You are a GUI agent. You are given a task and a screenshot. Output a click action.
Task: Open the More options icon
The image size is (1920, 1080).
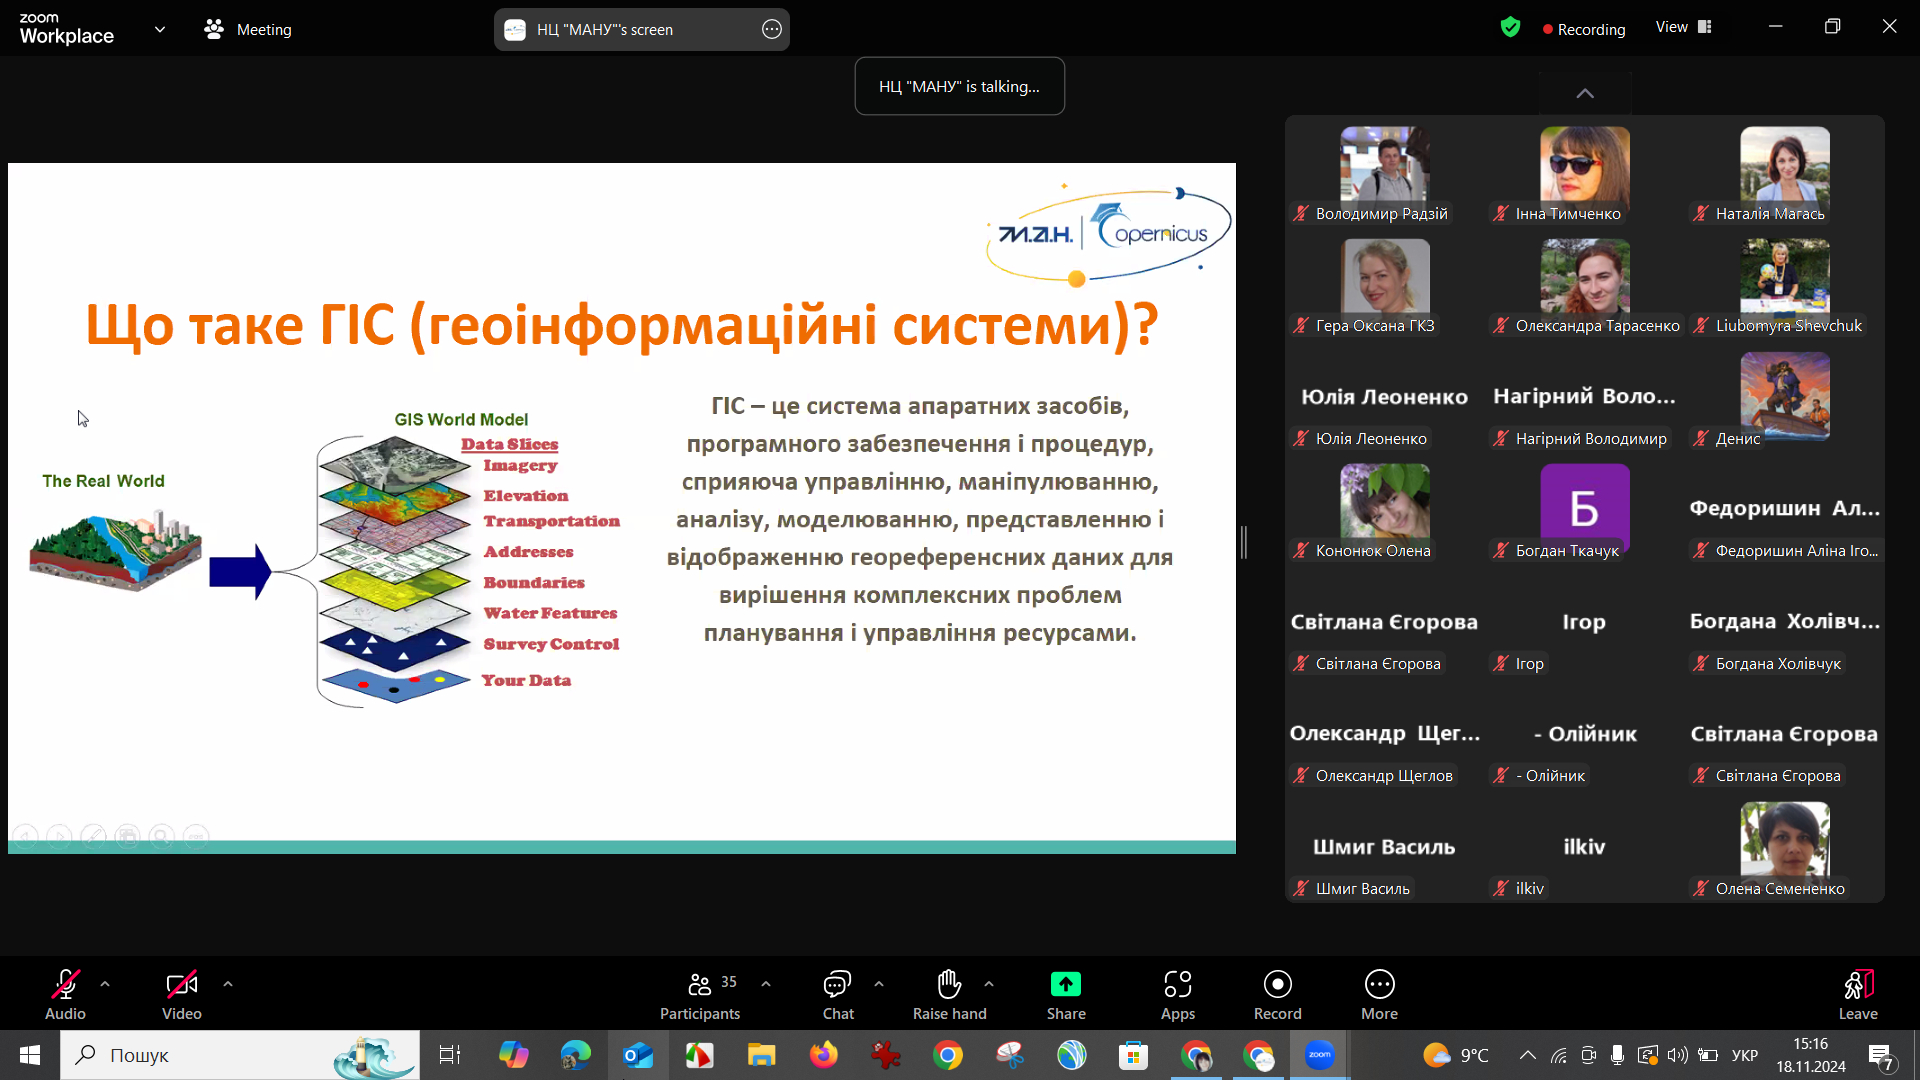click(x=1379, y=986)
